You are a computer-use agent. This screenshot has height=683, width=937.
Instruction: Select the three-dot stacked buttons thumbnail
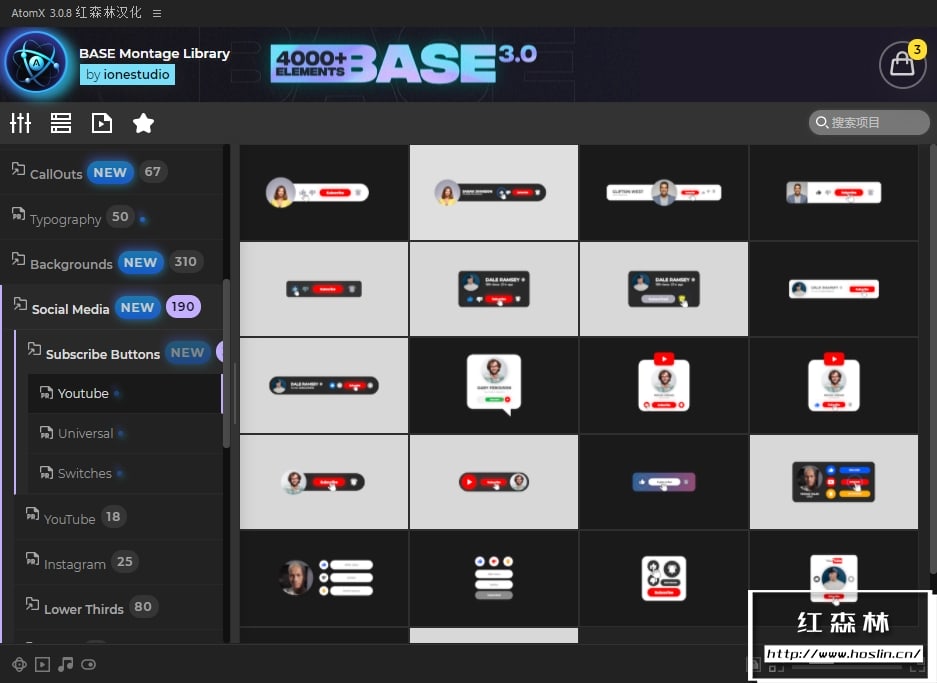pos(494,578)
